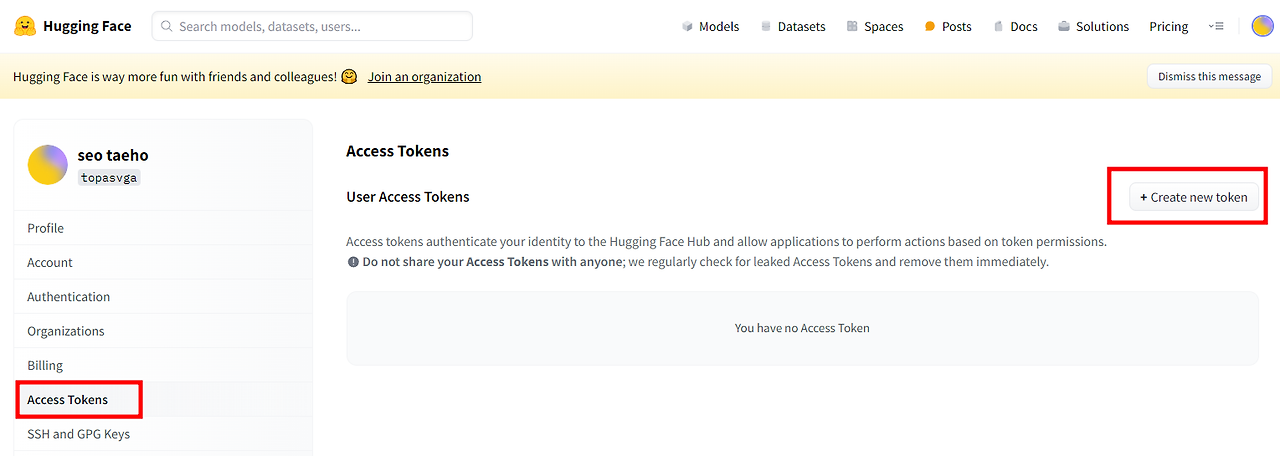Click the Solutions icon in navbar
The width and height of the screenshot is (1280, 456).
[x=1064, y=27]
